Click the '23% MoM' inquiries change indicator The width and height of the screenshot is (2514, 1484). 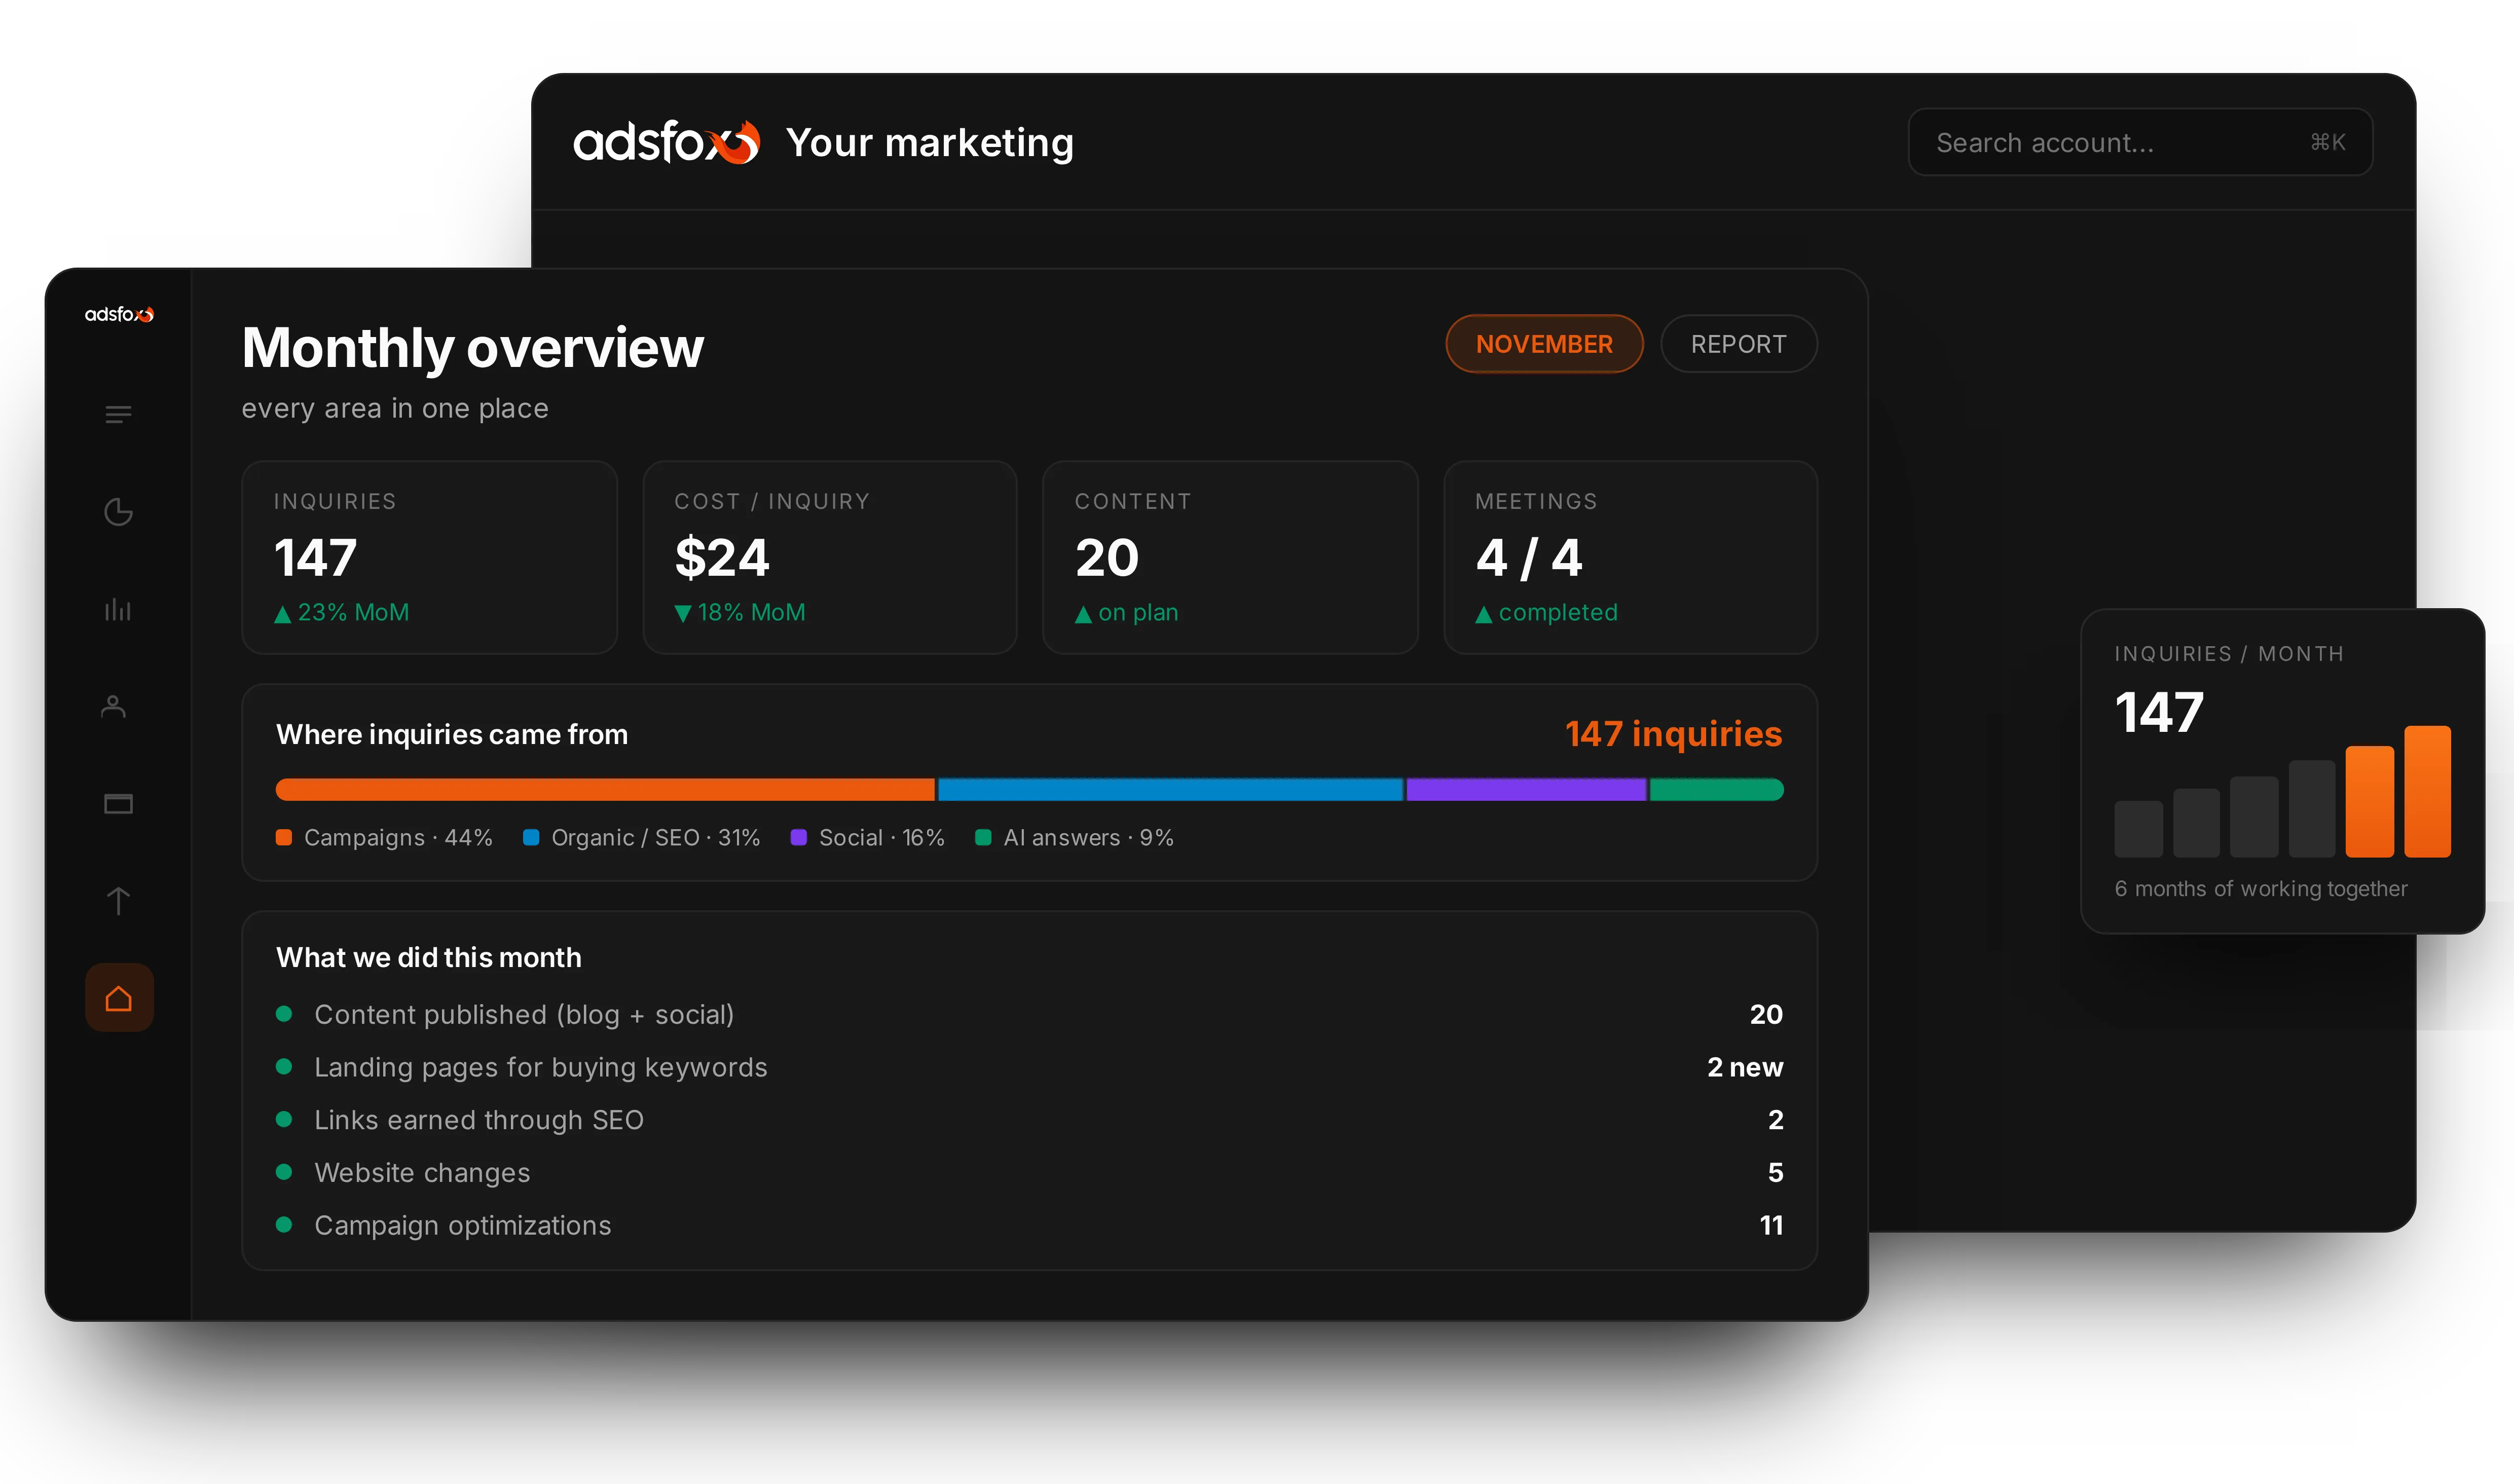(x=342, y=612)
